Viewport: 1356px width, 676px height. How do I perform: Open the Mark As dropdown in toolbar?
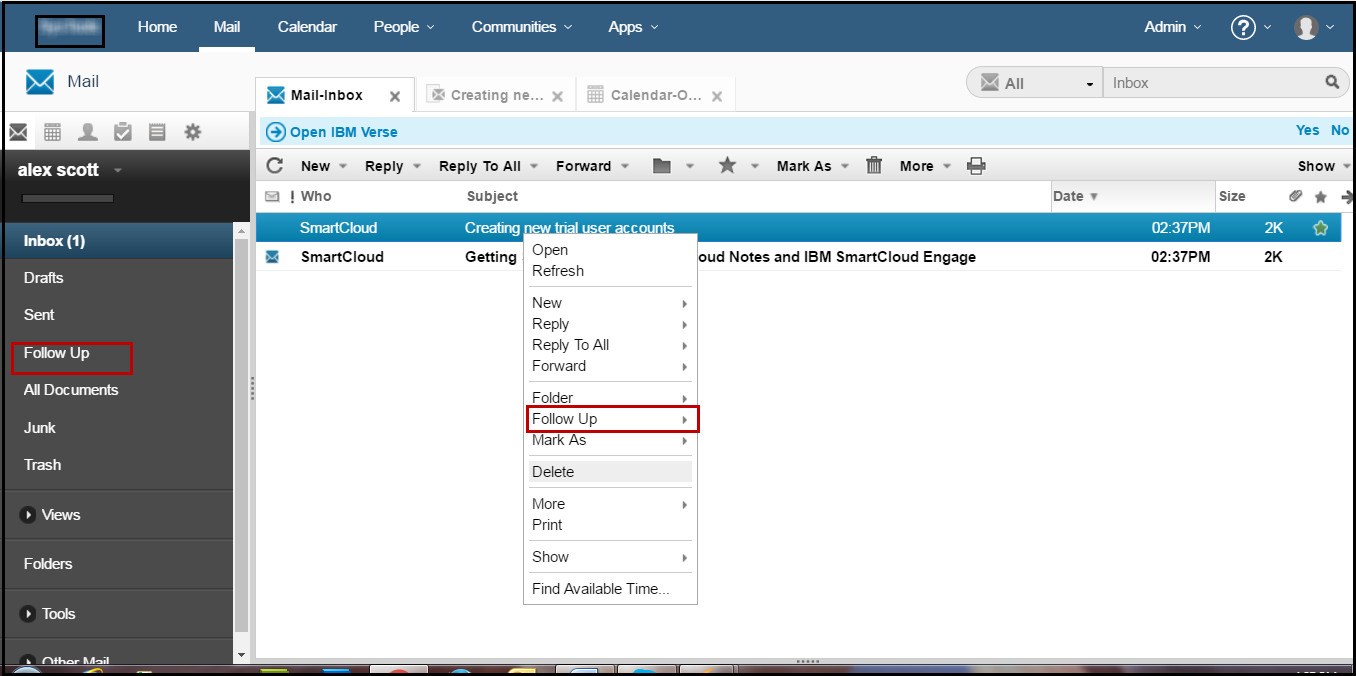[x=845, y=166]
